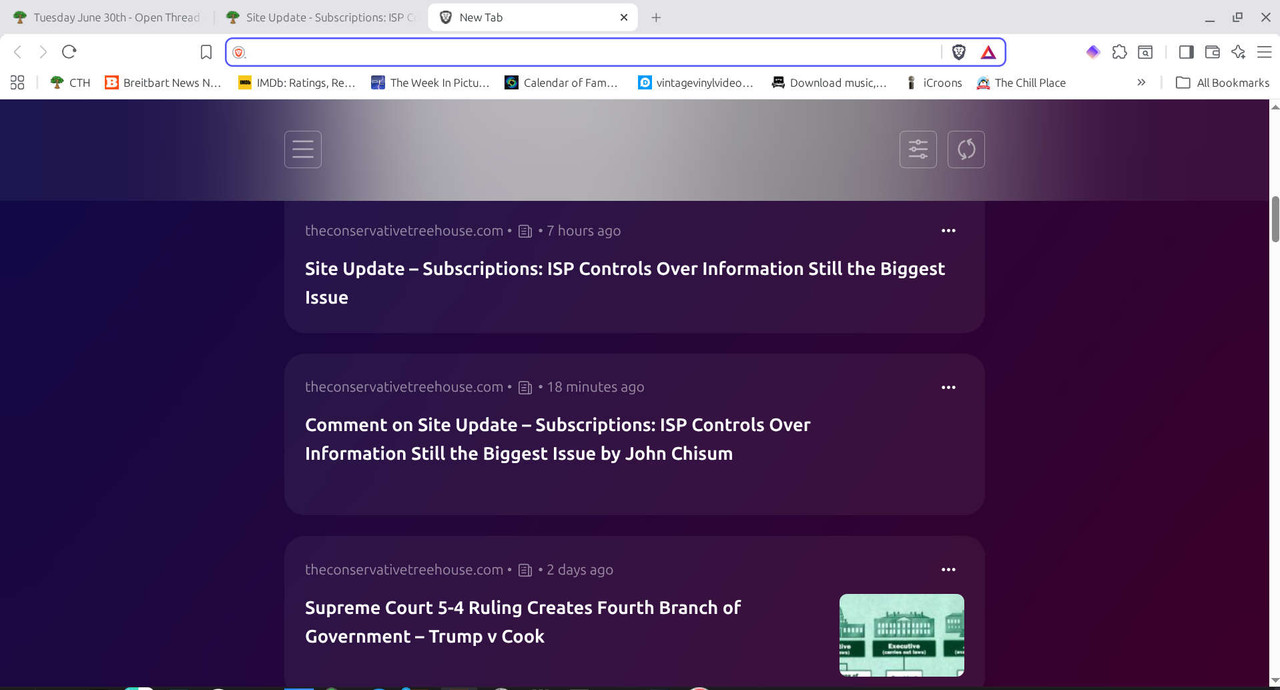Open the tab search icon
This screenshot has height=690, width=1280.
point(1145,52)
